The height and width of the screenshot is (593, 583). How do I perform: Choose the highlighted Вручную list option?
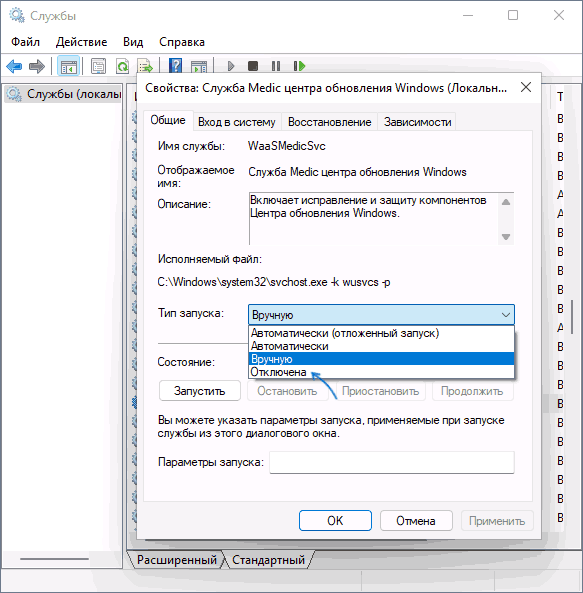(381, 359)
